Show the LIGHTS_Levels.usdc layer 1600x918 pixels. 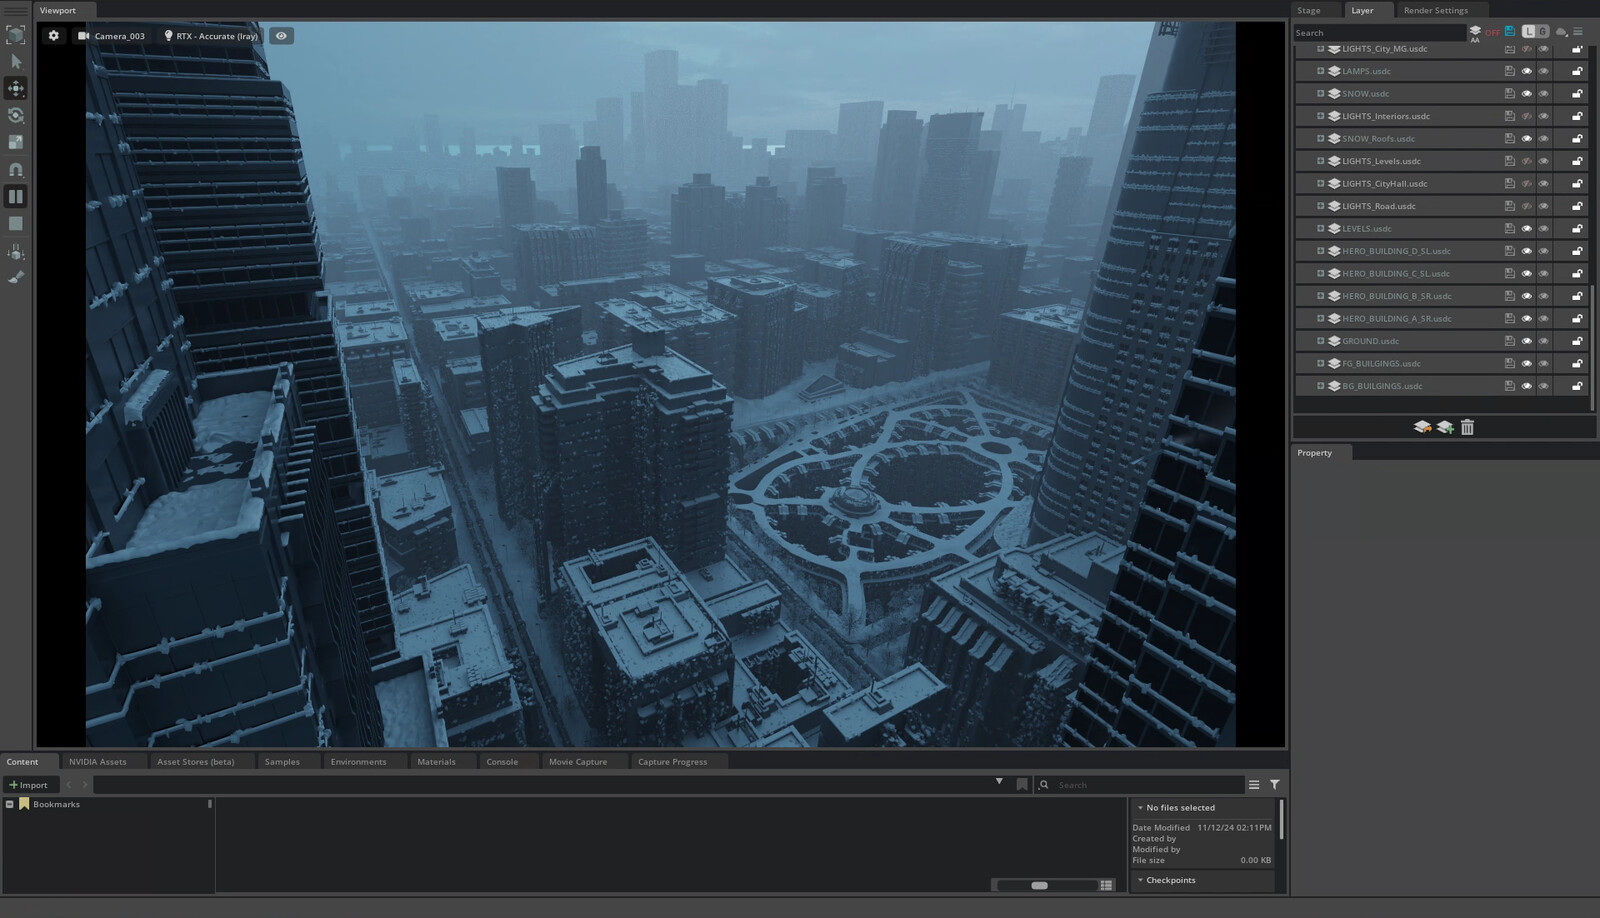(x=1527, y=161)
